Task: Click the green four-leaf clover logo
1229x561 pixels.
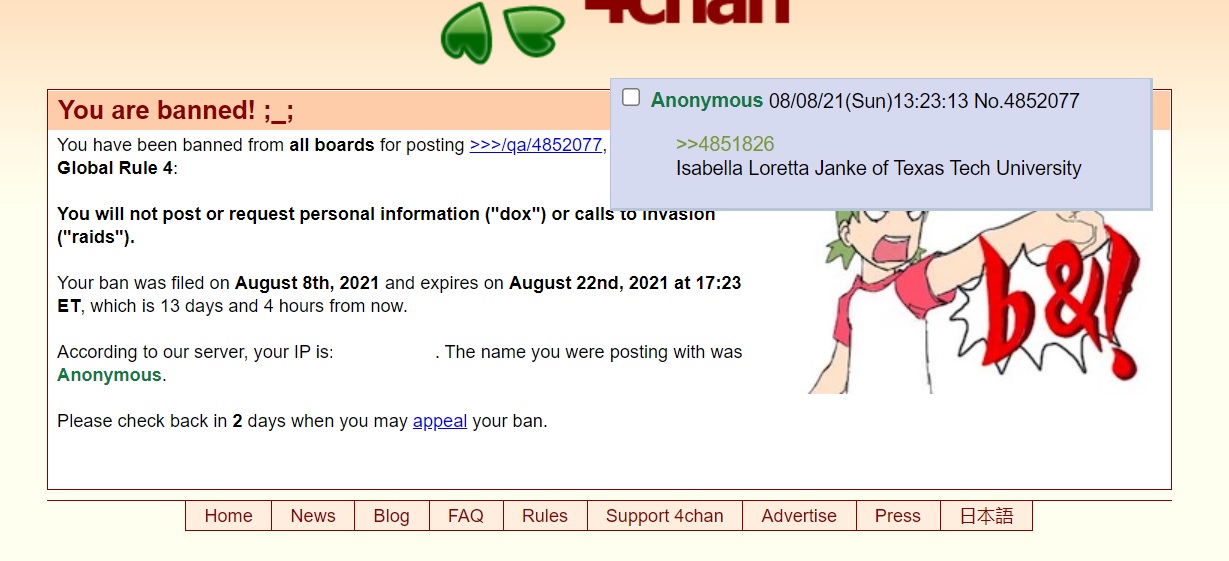Action: point(503,32)
